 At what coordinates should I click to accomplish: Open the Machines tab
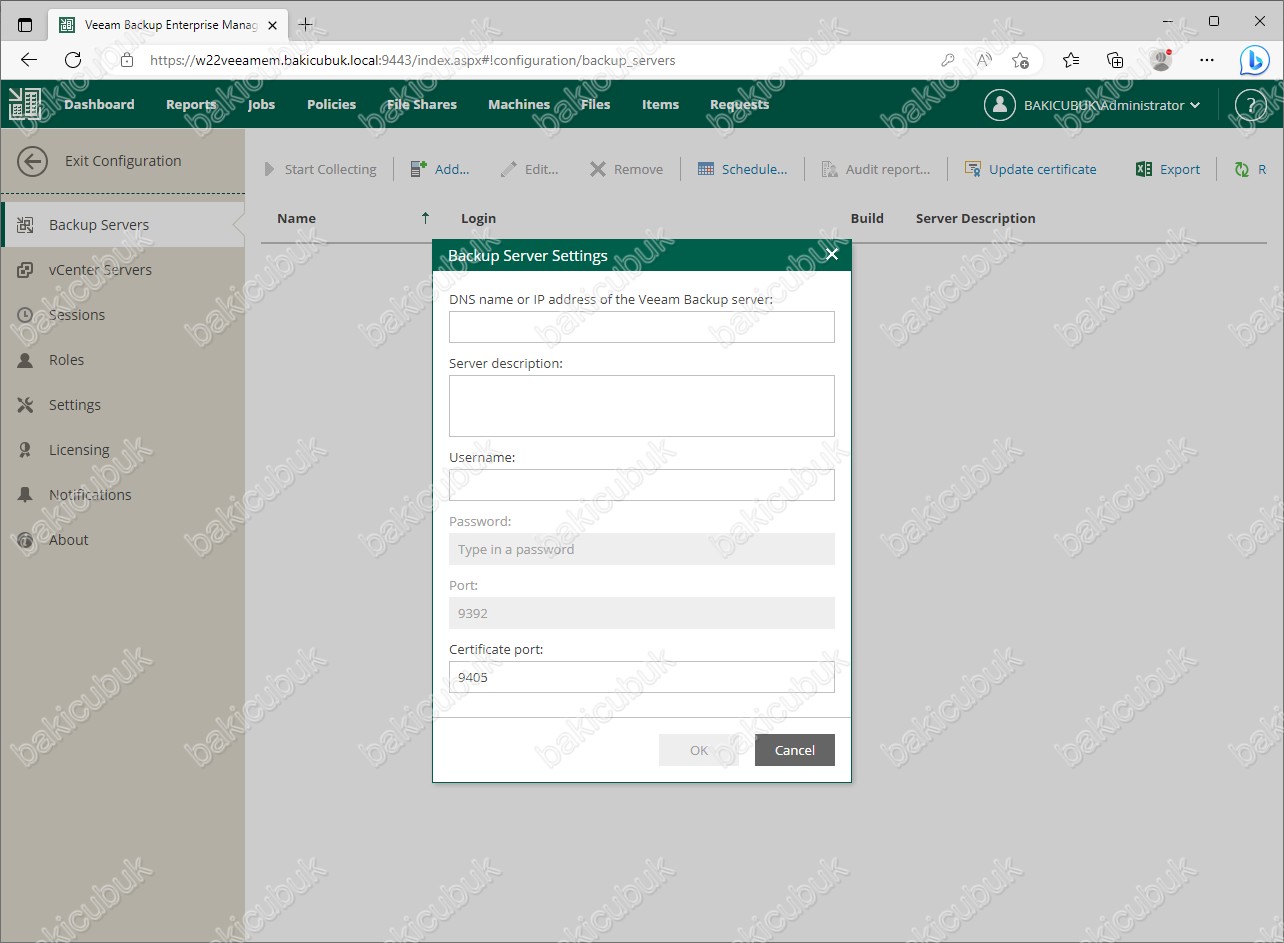coord(519,104)
